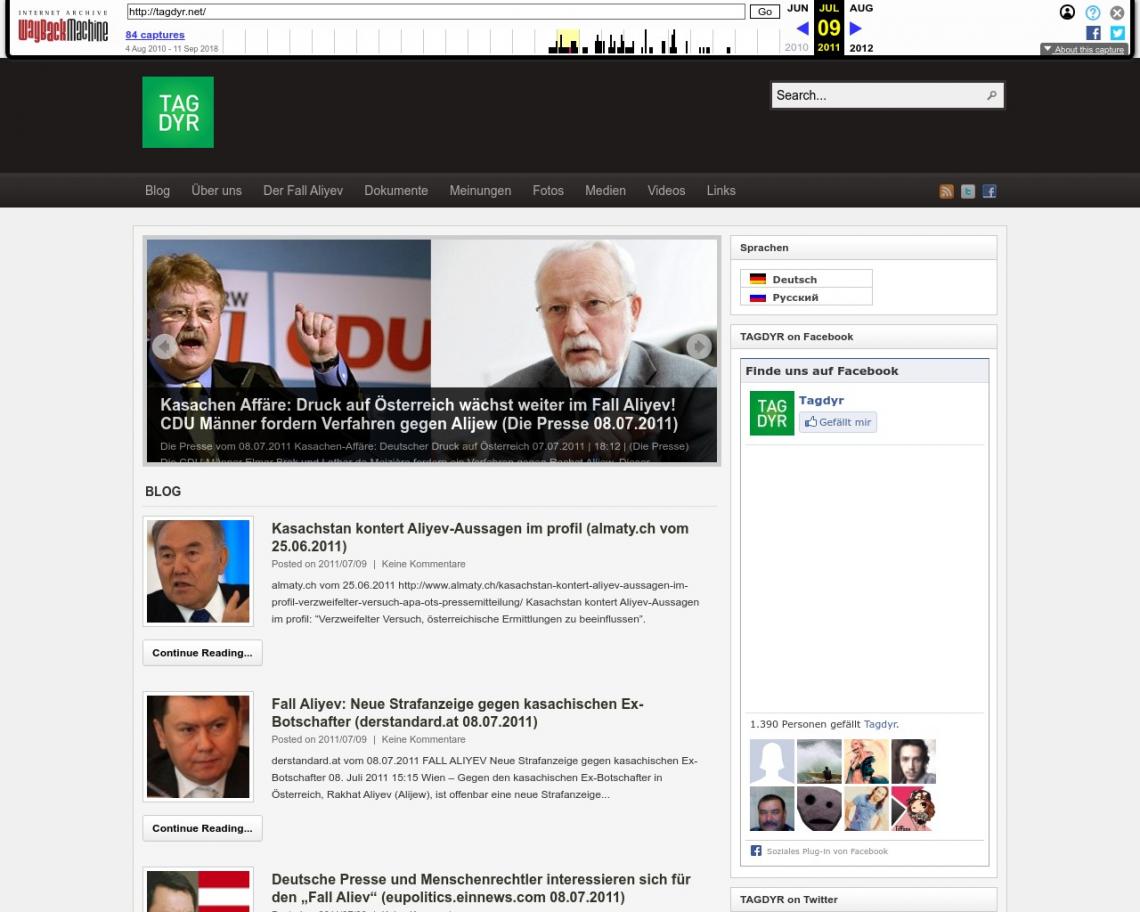Open the Links menu item
The image size is (1140, 912).
pos(721,191)
